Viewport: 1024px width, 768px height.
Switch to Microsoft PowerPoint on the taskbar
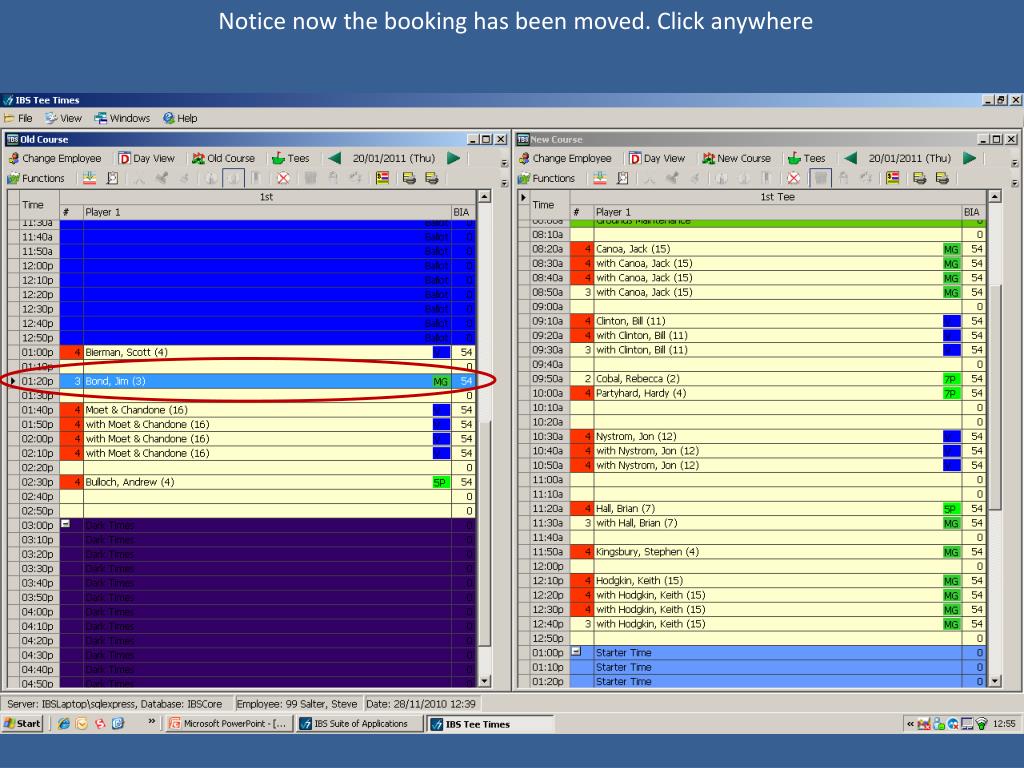[x=228, y=724]
